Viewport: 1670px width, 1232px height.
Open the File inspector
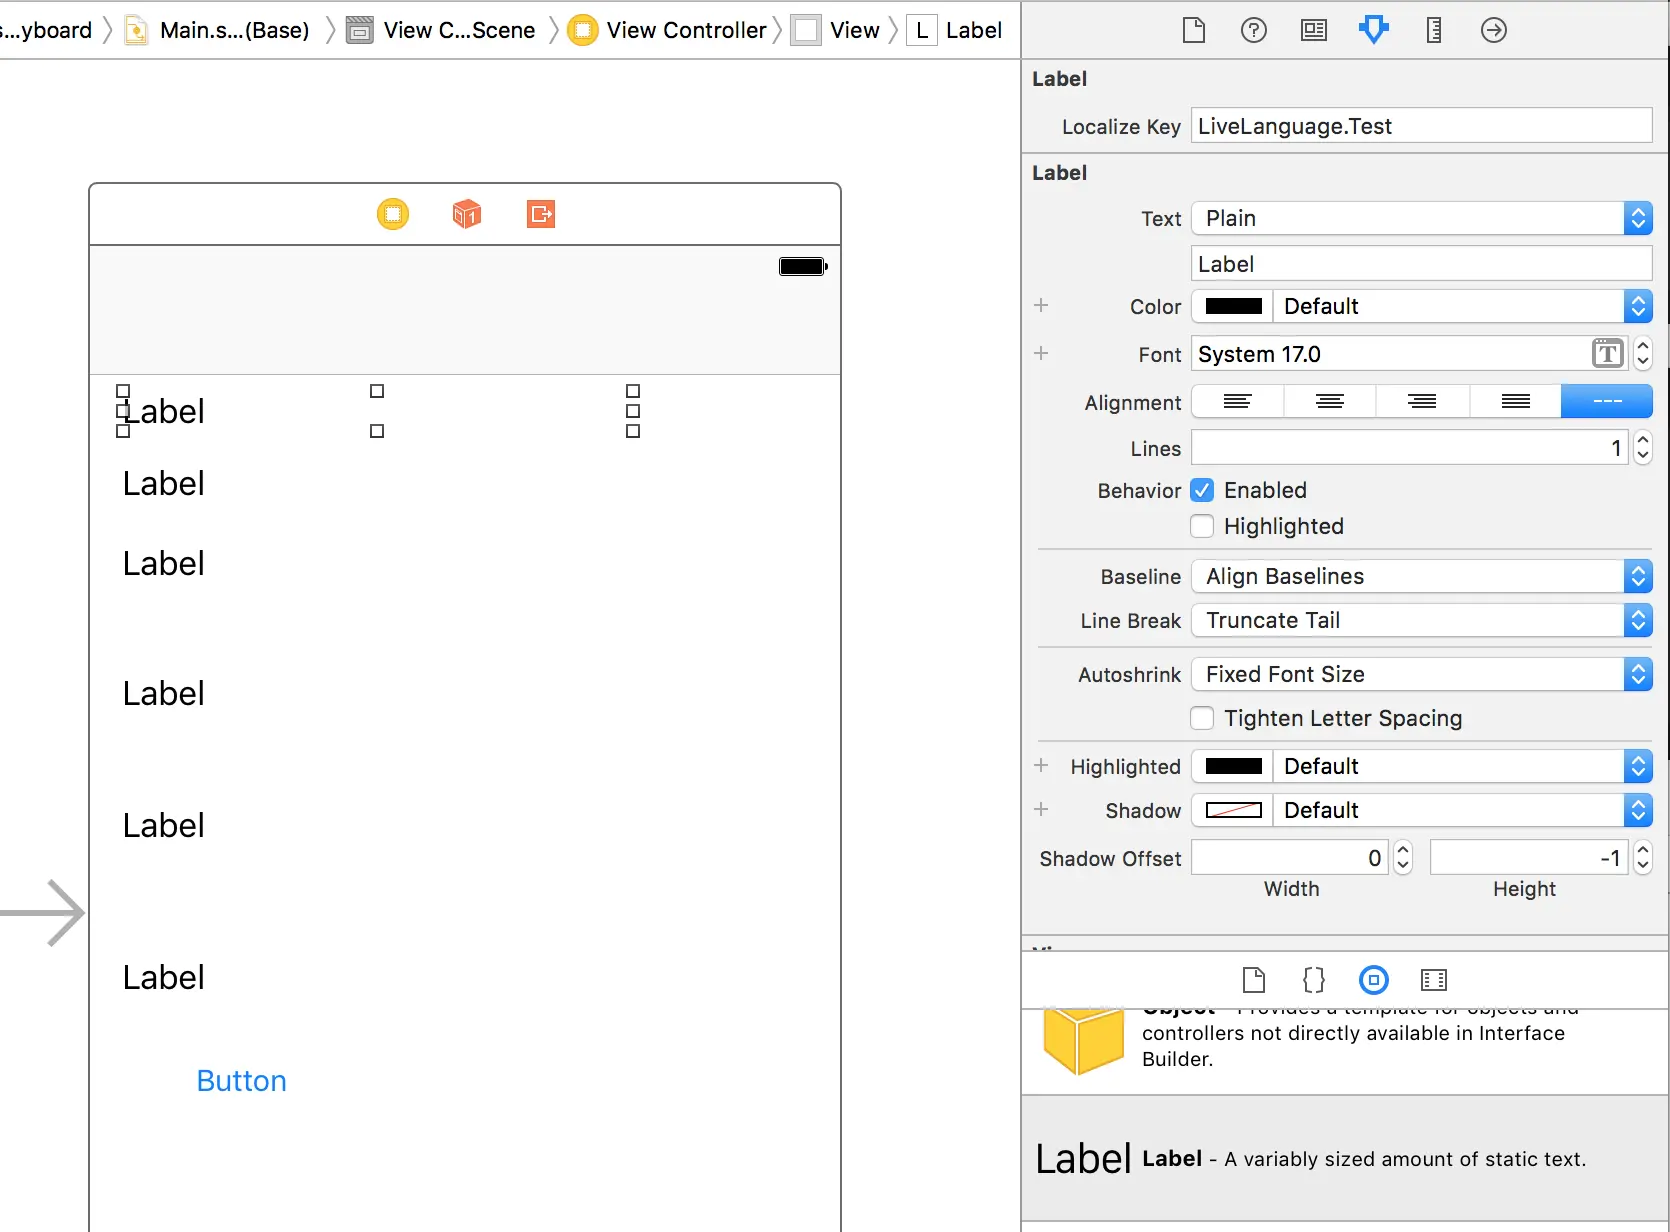tap(1193, 30)
